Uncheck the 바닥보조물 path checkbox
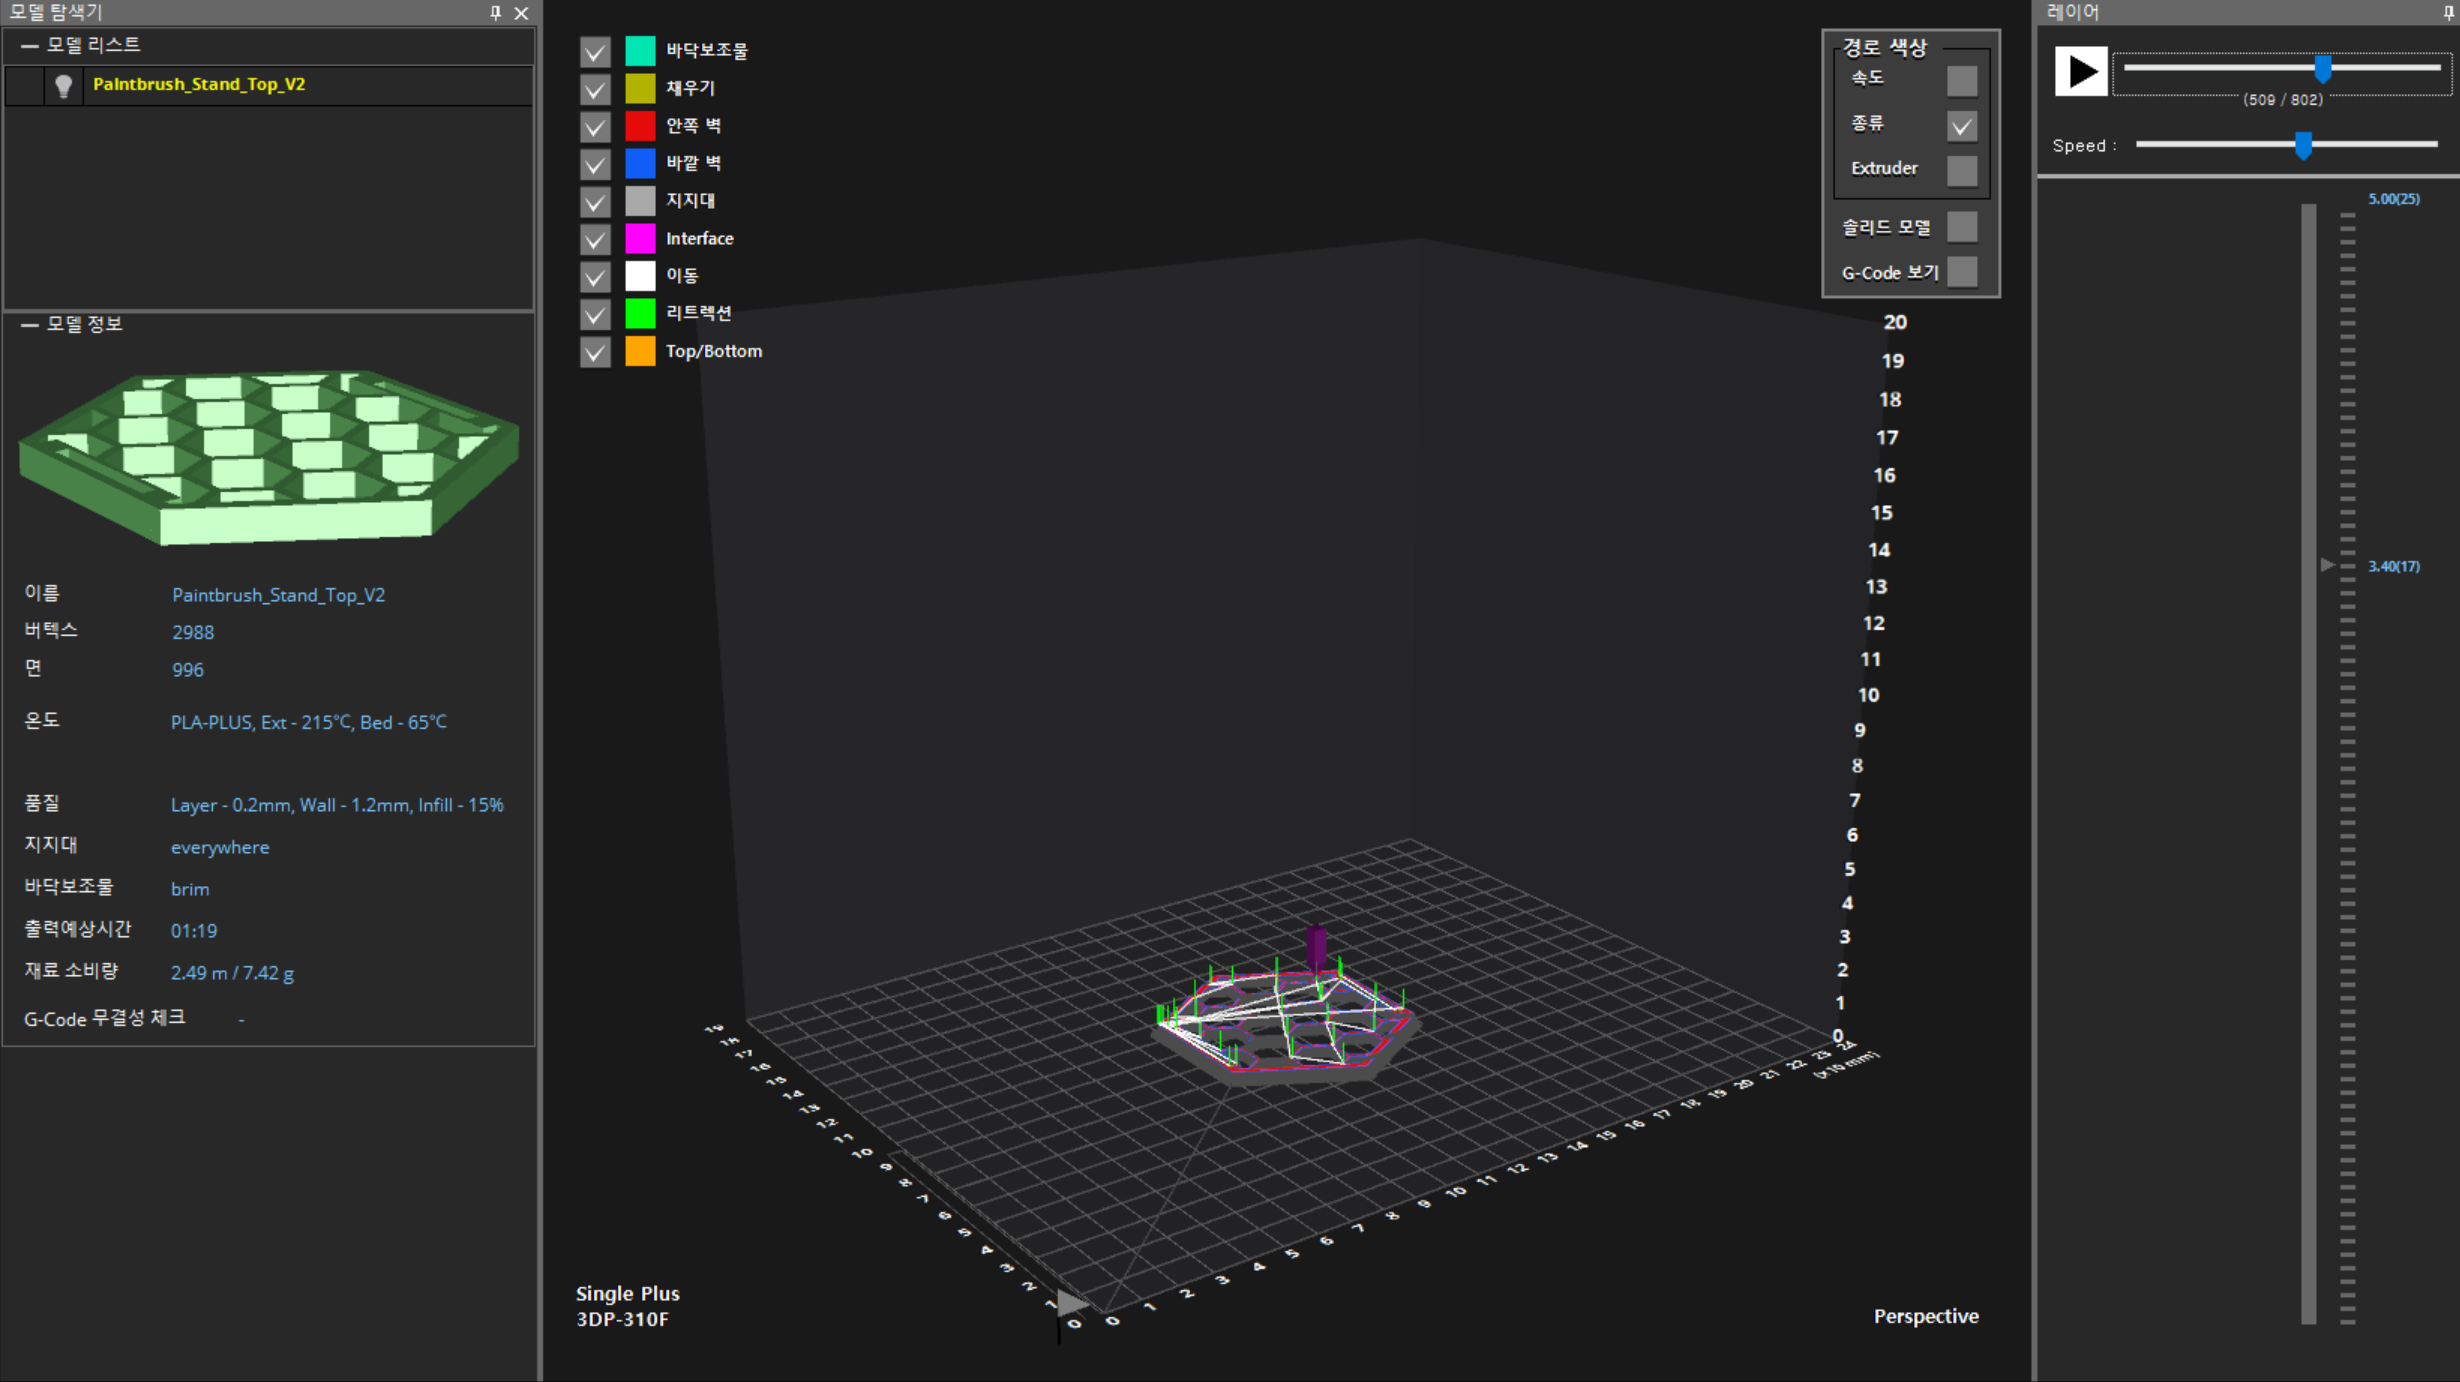 point(595,51)
